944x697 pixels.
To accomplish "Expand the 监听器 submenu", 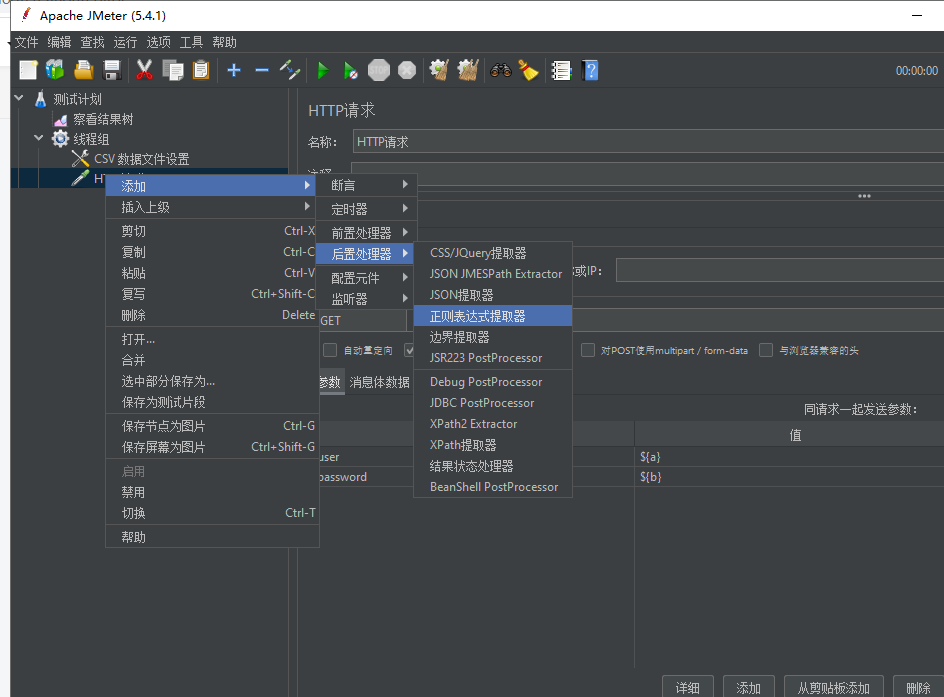I will 365,299.
